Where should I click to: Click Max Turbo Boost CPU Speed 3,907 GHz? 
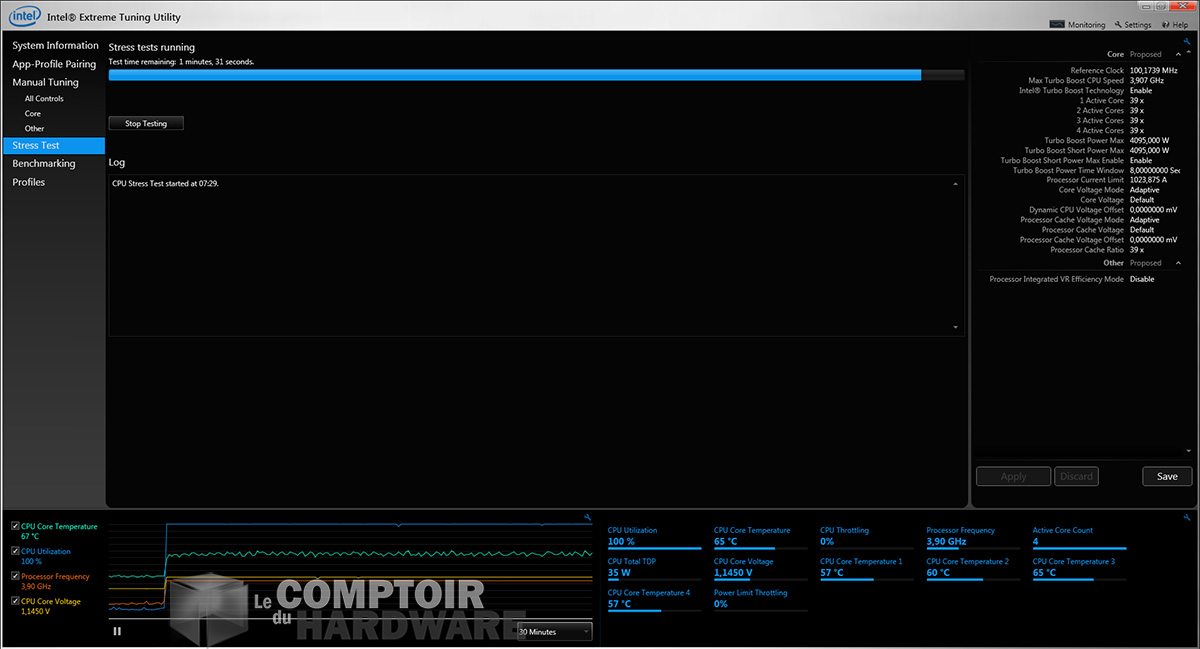pos(1147,81)
